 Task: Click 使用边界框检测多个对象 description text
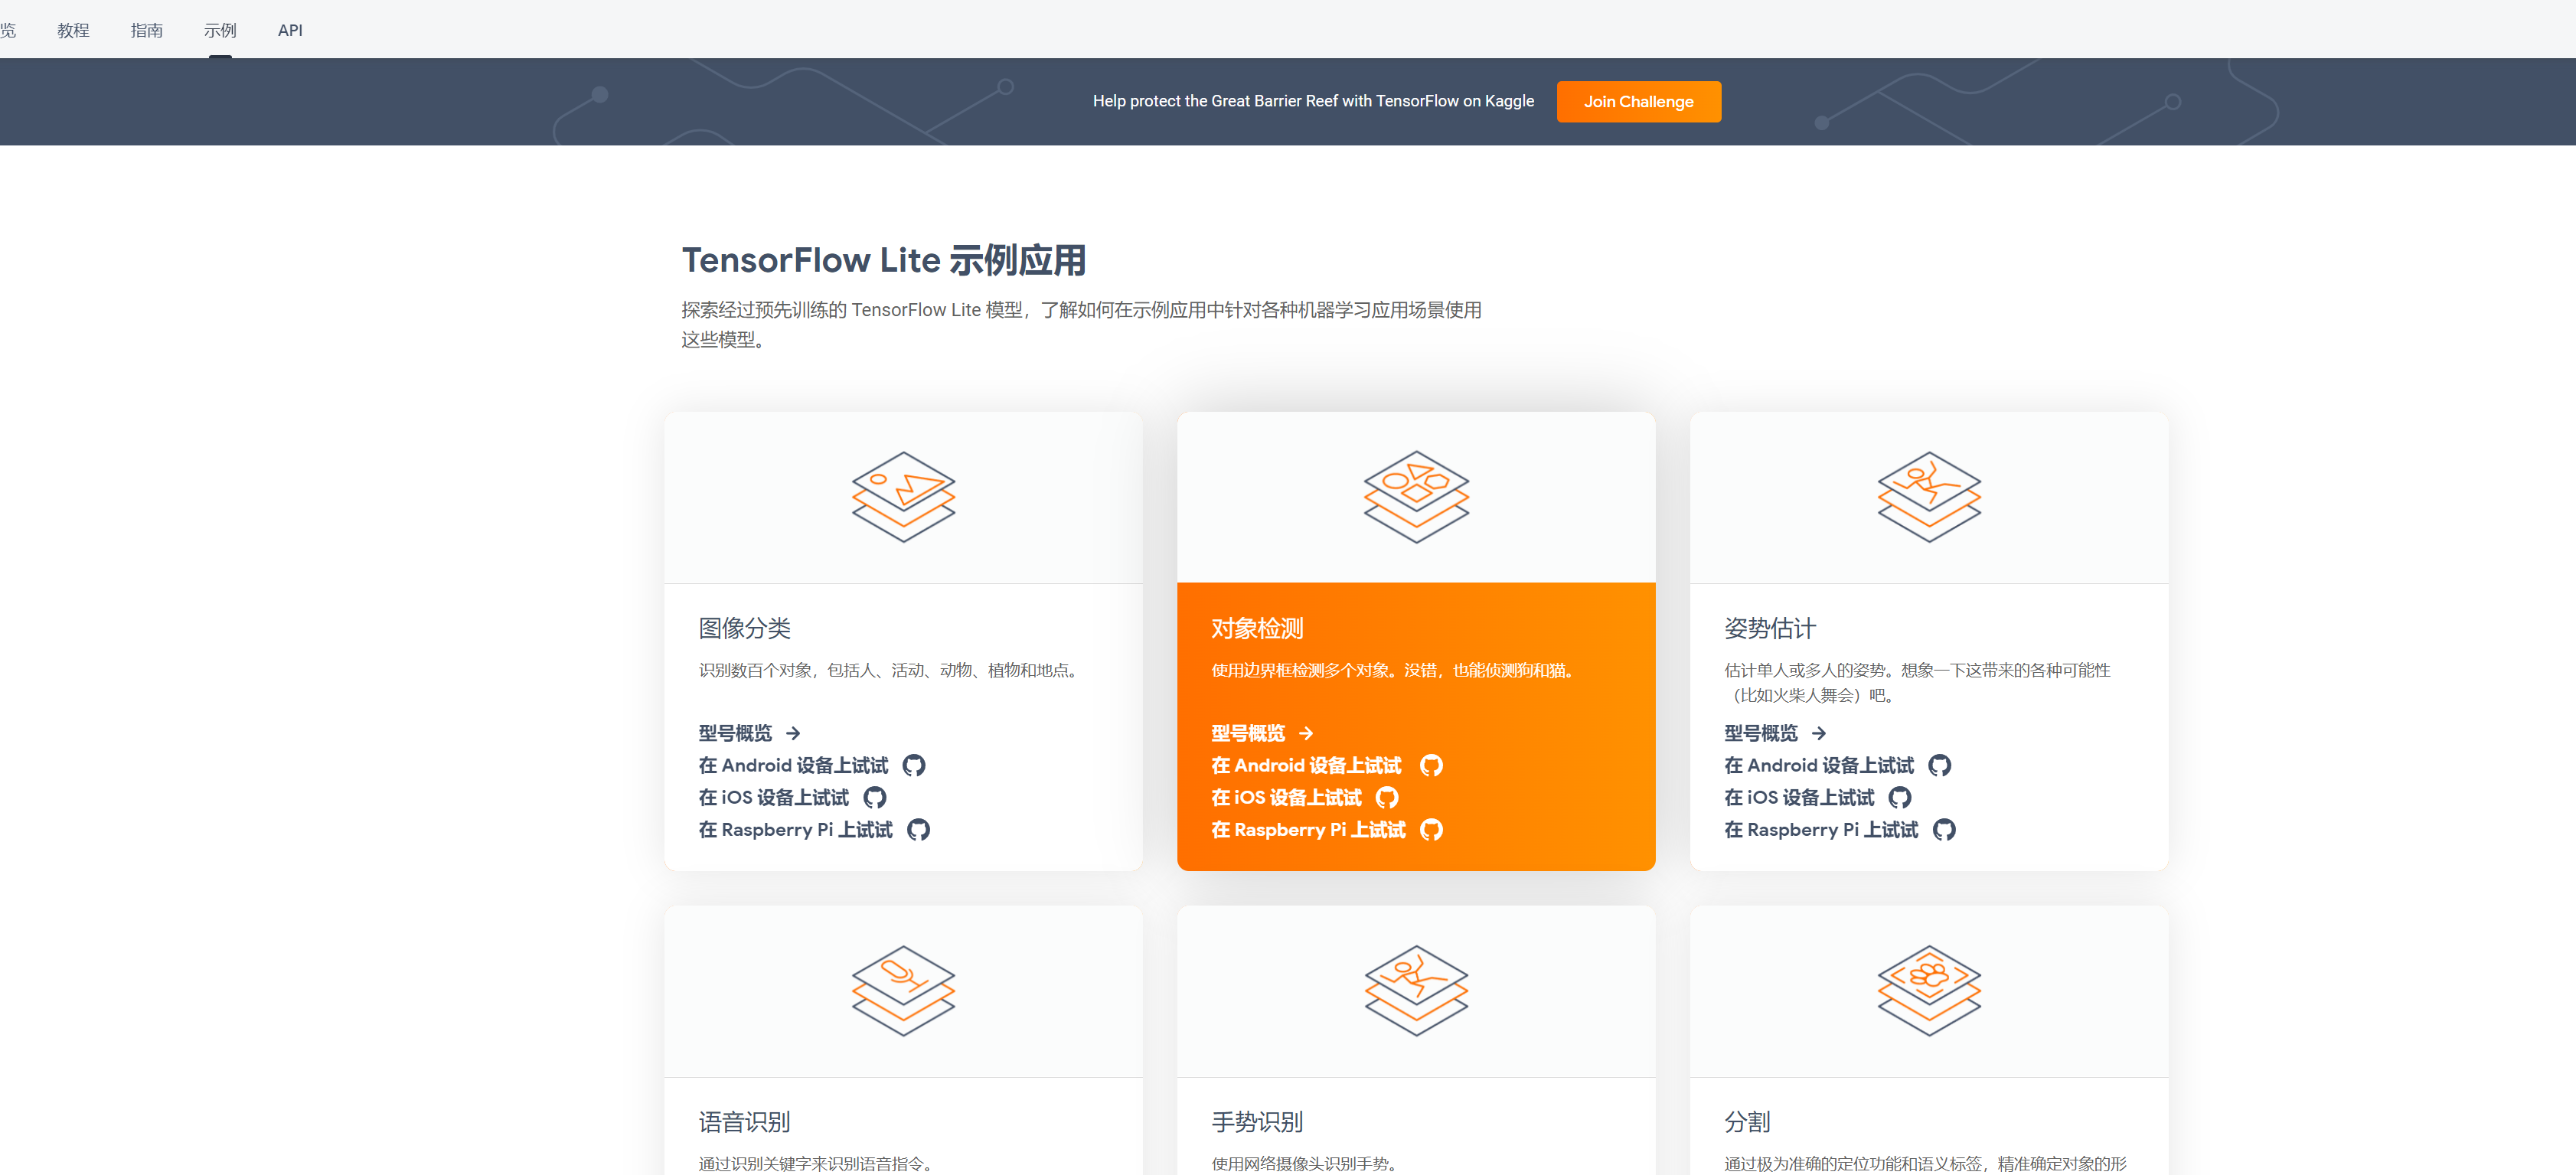(x=1396, y=670)
